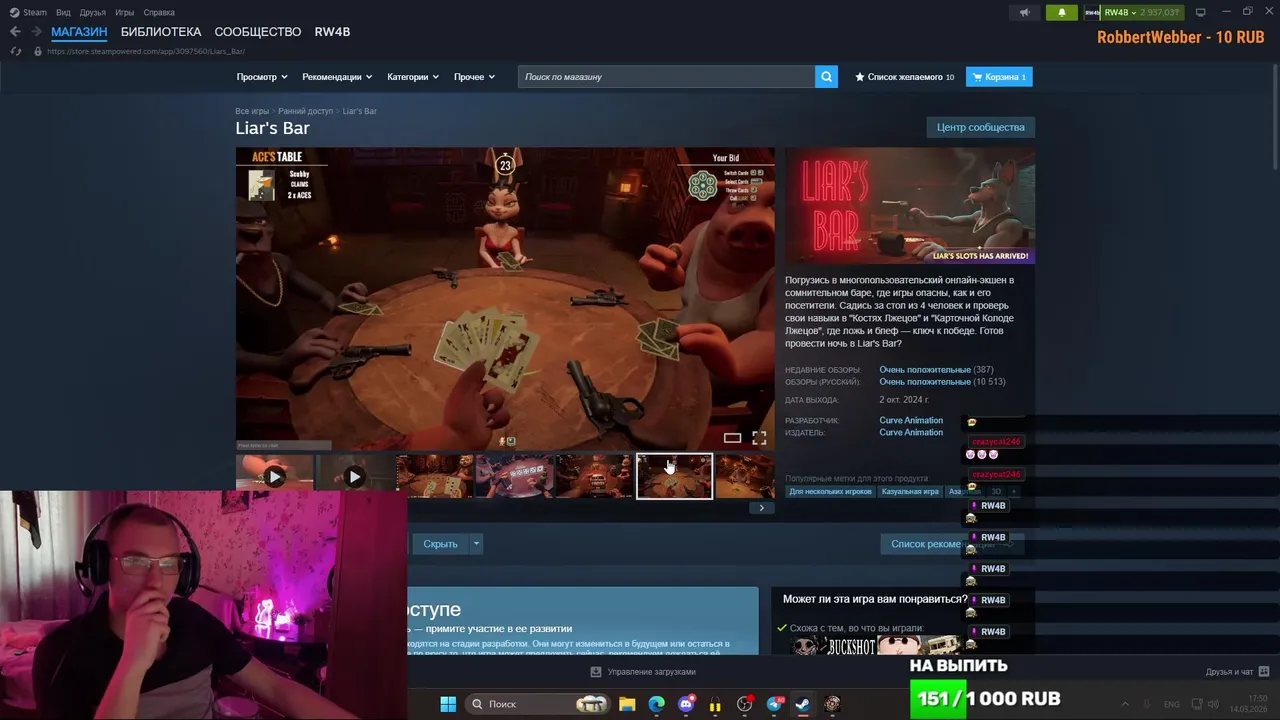Click the Скрыть button
The image size is (1280, 720).
(x=440, y=544)
